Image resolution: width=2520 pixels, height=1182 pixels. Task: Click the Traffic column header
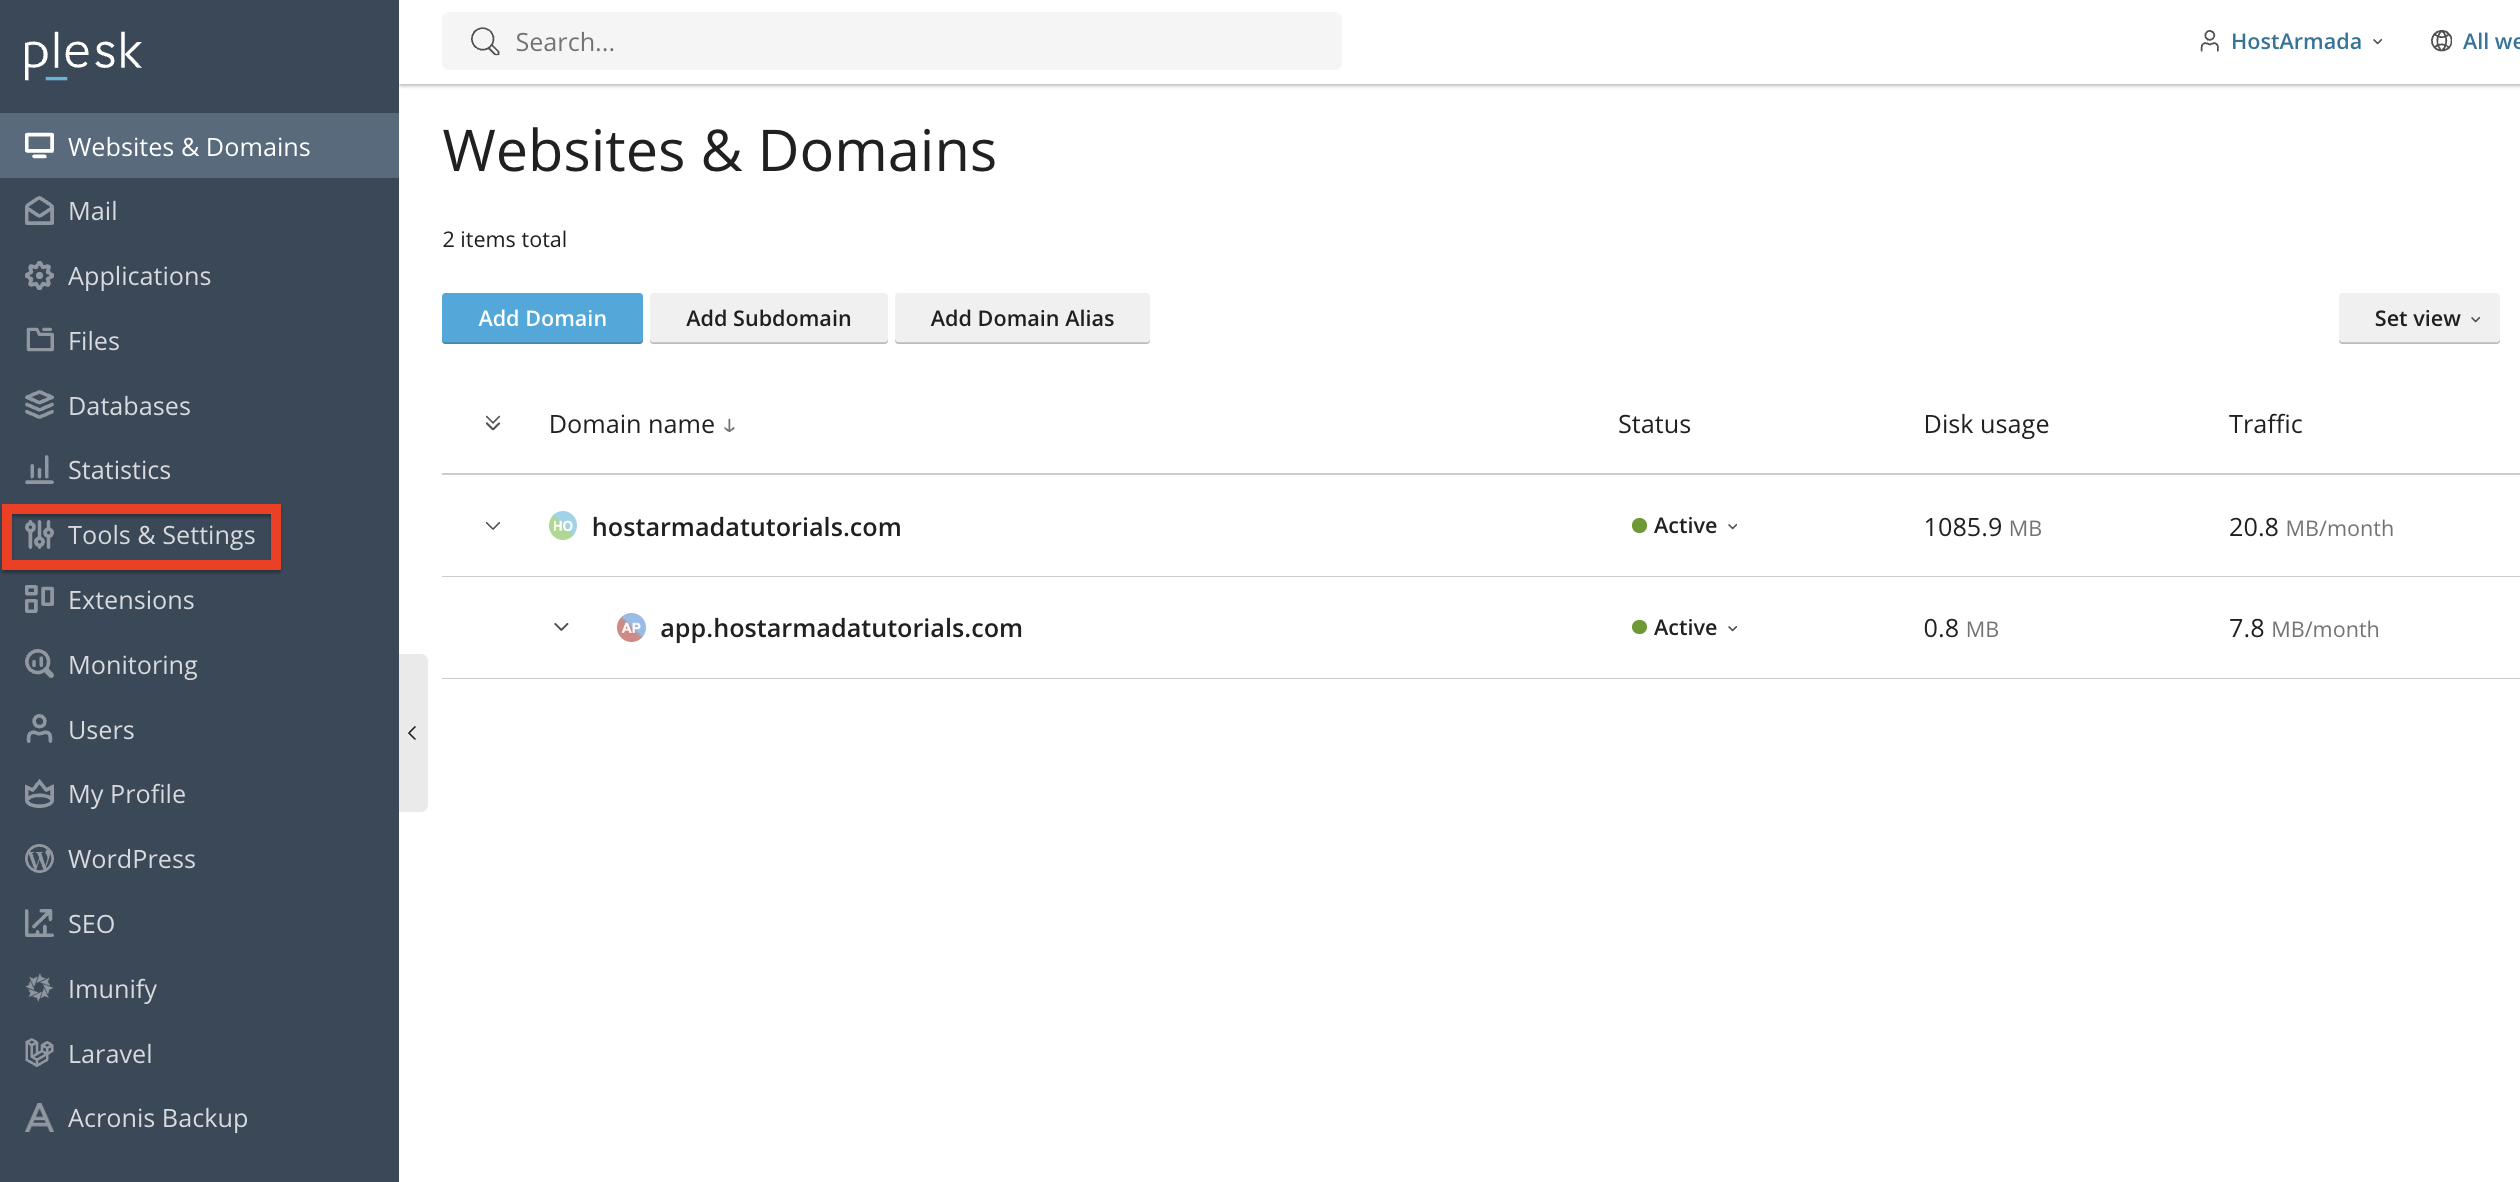pos(2265,424)
